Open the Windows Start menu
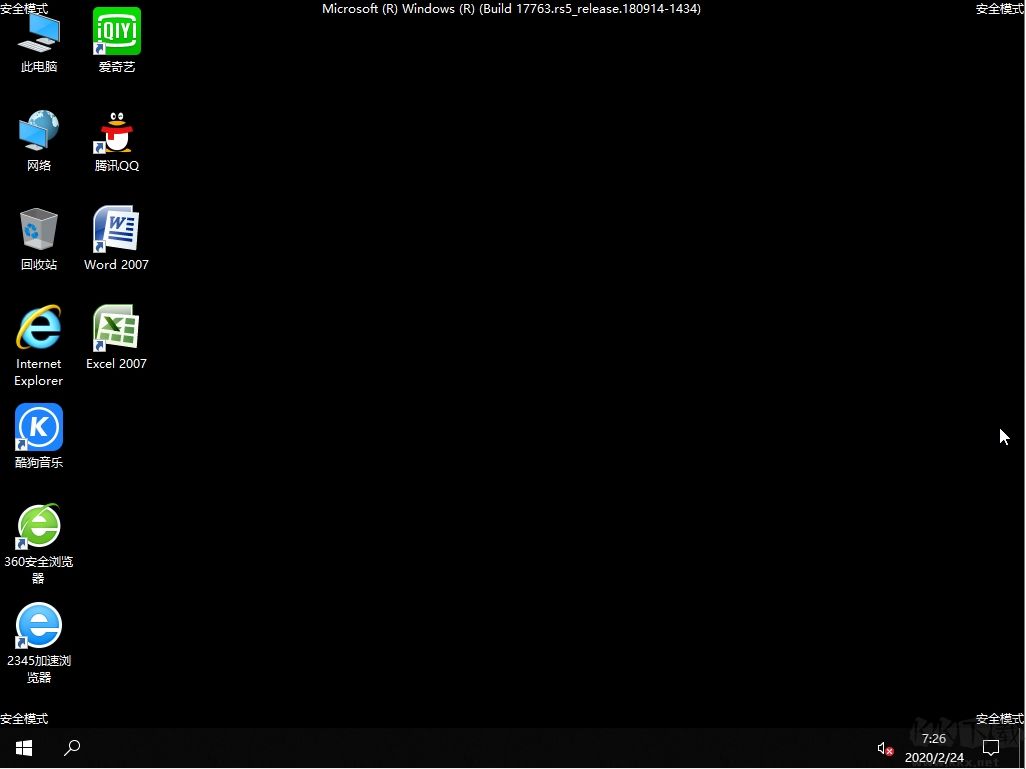The image size is (1026, 769). pyautogui.click(x=24, y=747)
